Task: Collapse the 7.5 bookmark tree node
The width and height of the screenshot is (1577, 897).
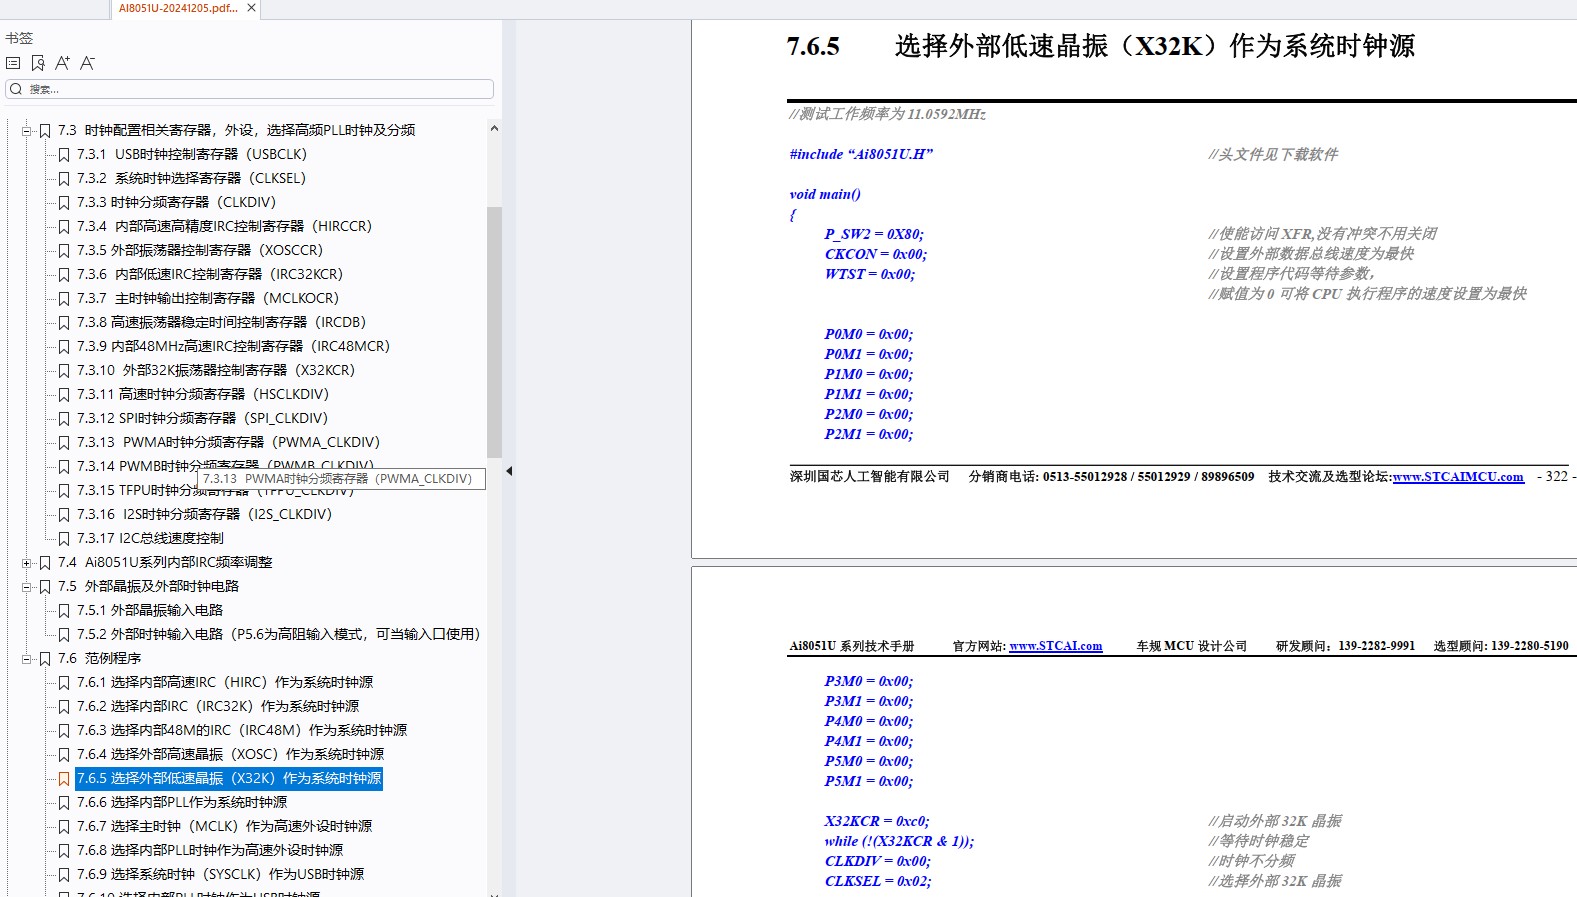Action: click(x=27, y=587)
